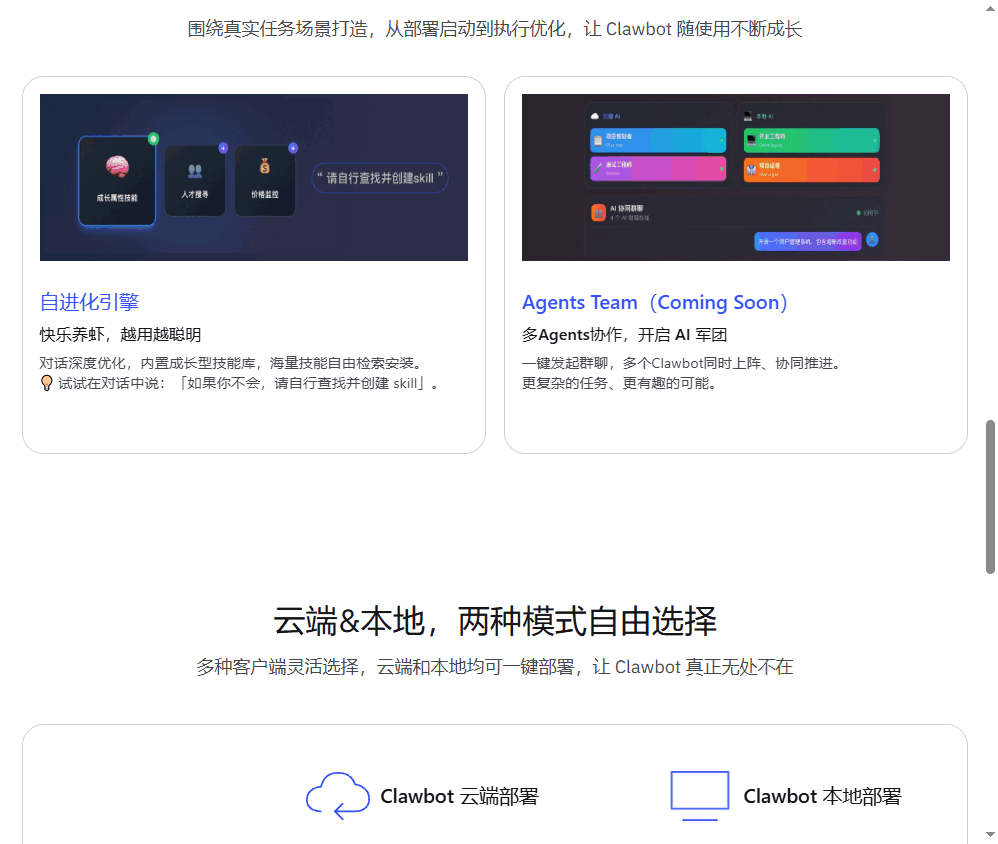Viewport: 998px width, 844px height.
Task: Click the monitor icon for 本地部署
Action: click(699, 796)
